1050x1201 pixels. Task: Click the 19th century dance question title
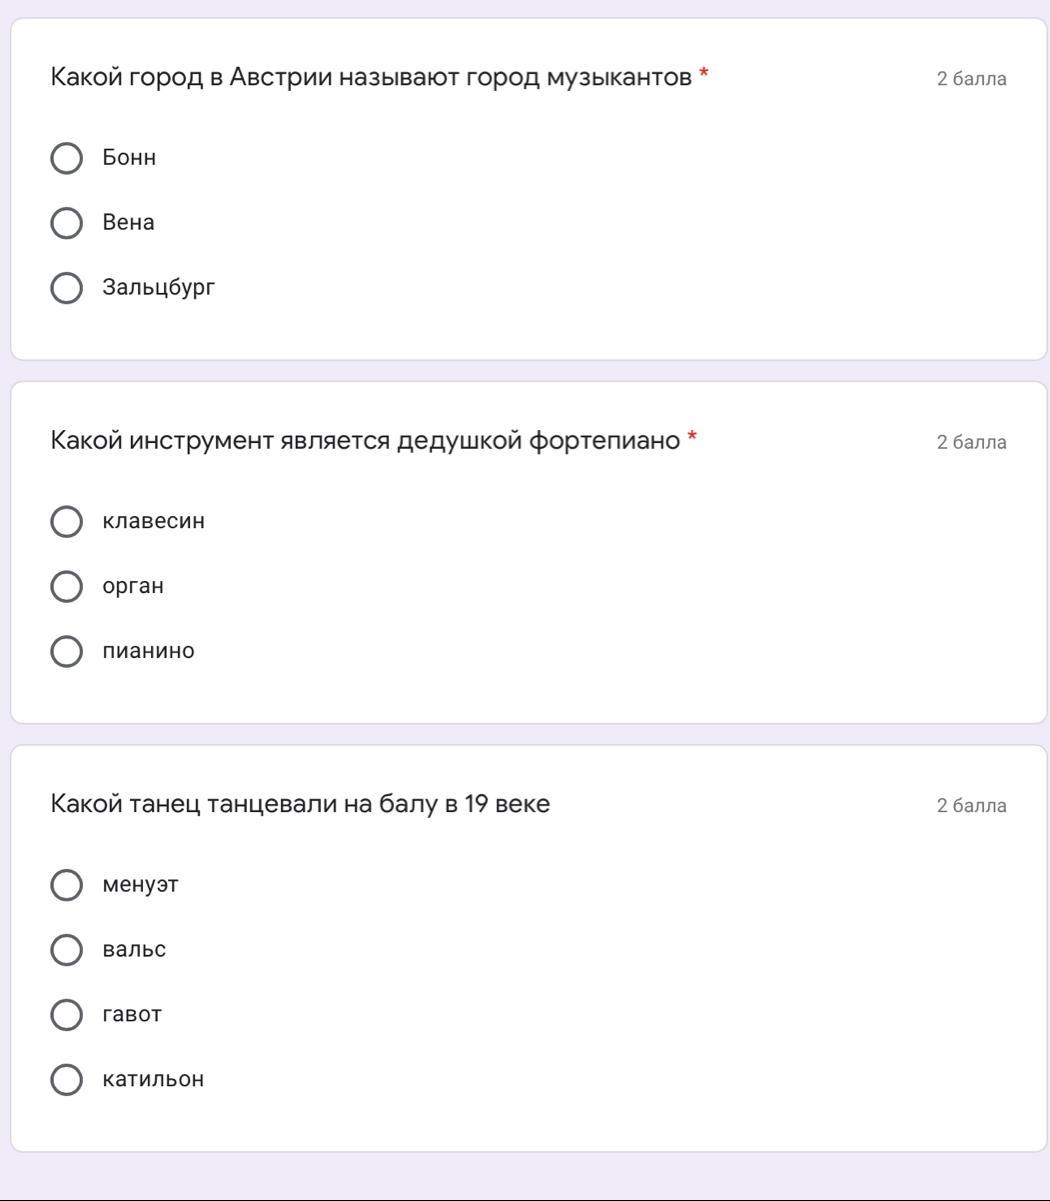(300, 804)
